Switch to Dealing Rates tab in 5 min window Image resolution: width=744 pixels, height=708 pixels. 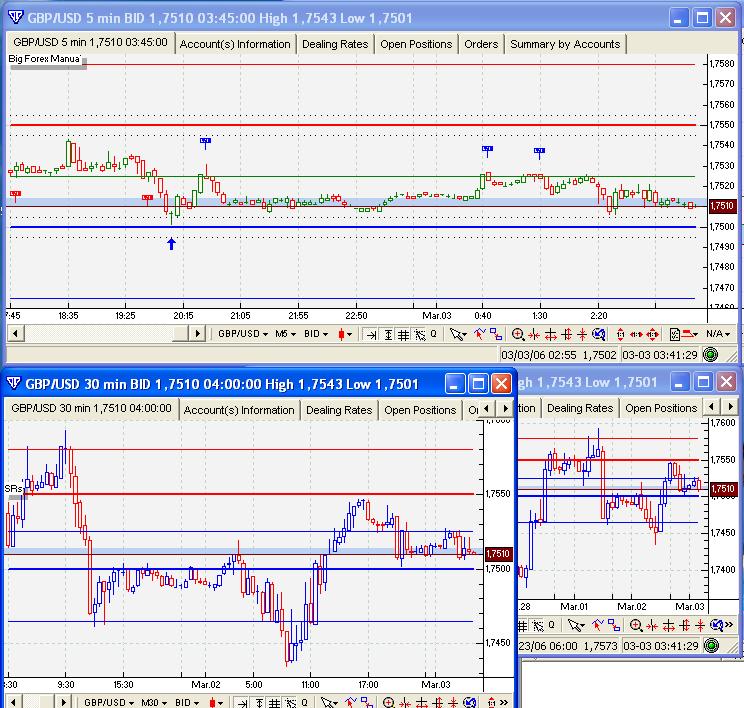pyautogui.click(x=338, y=44)
